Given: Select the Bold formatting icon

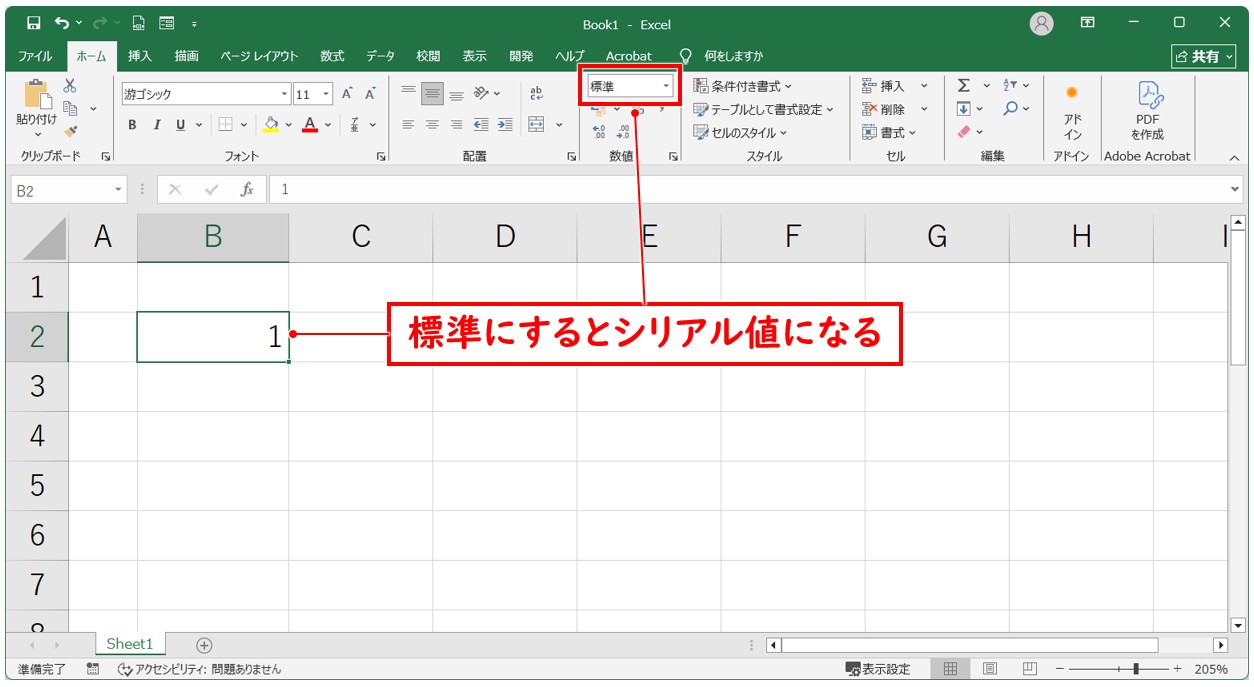Looking at the screenshot, I should 131,125.
